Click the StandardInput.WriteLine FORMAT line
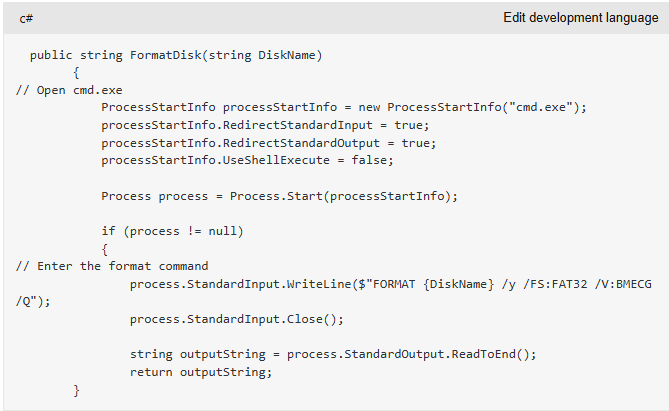Screen dimensions: 669x411 (x=390, y=284)
